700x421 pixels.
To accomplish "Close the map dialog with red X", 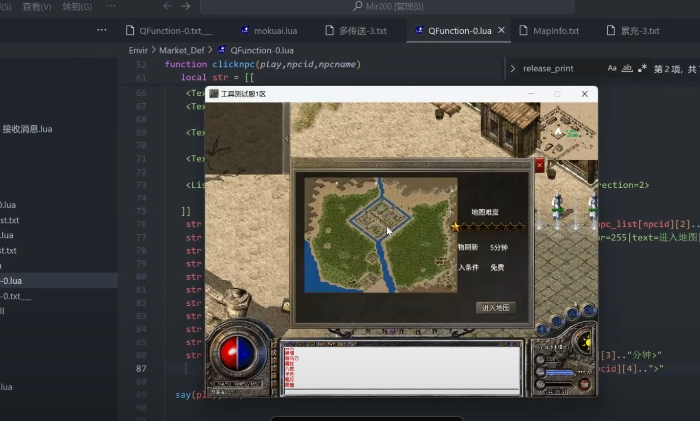I will (540, 166).
